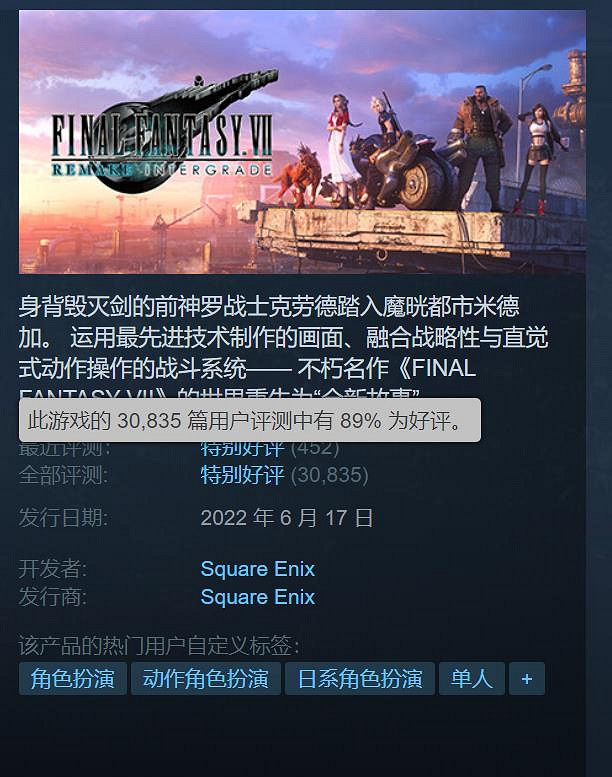Image resolution: width=612 pixels, height=777 pixels.
Task: Click the 发行日期 label
Action: [x=63, y=518]
